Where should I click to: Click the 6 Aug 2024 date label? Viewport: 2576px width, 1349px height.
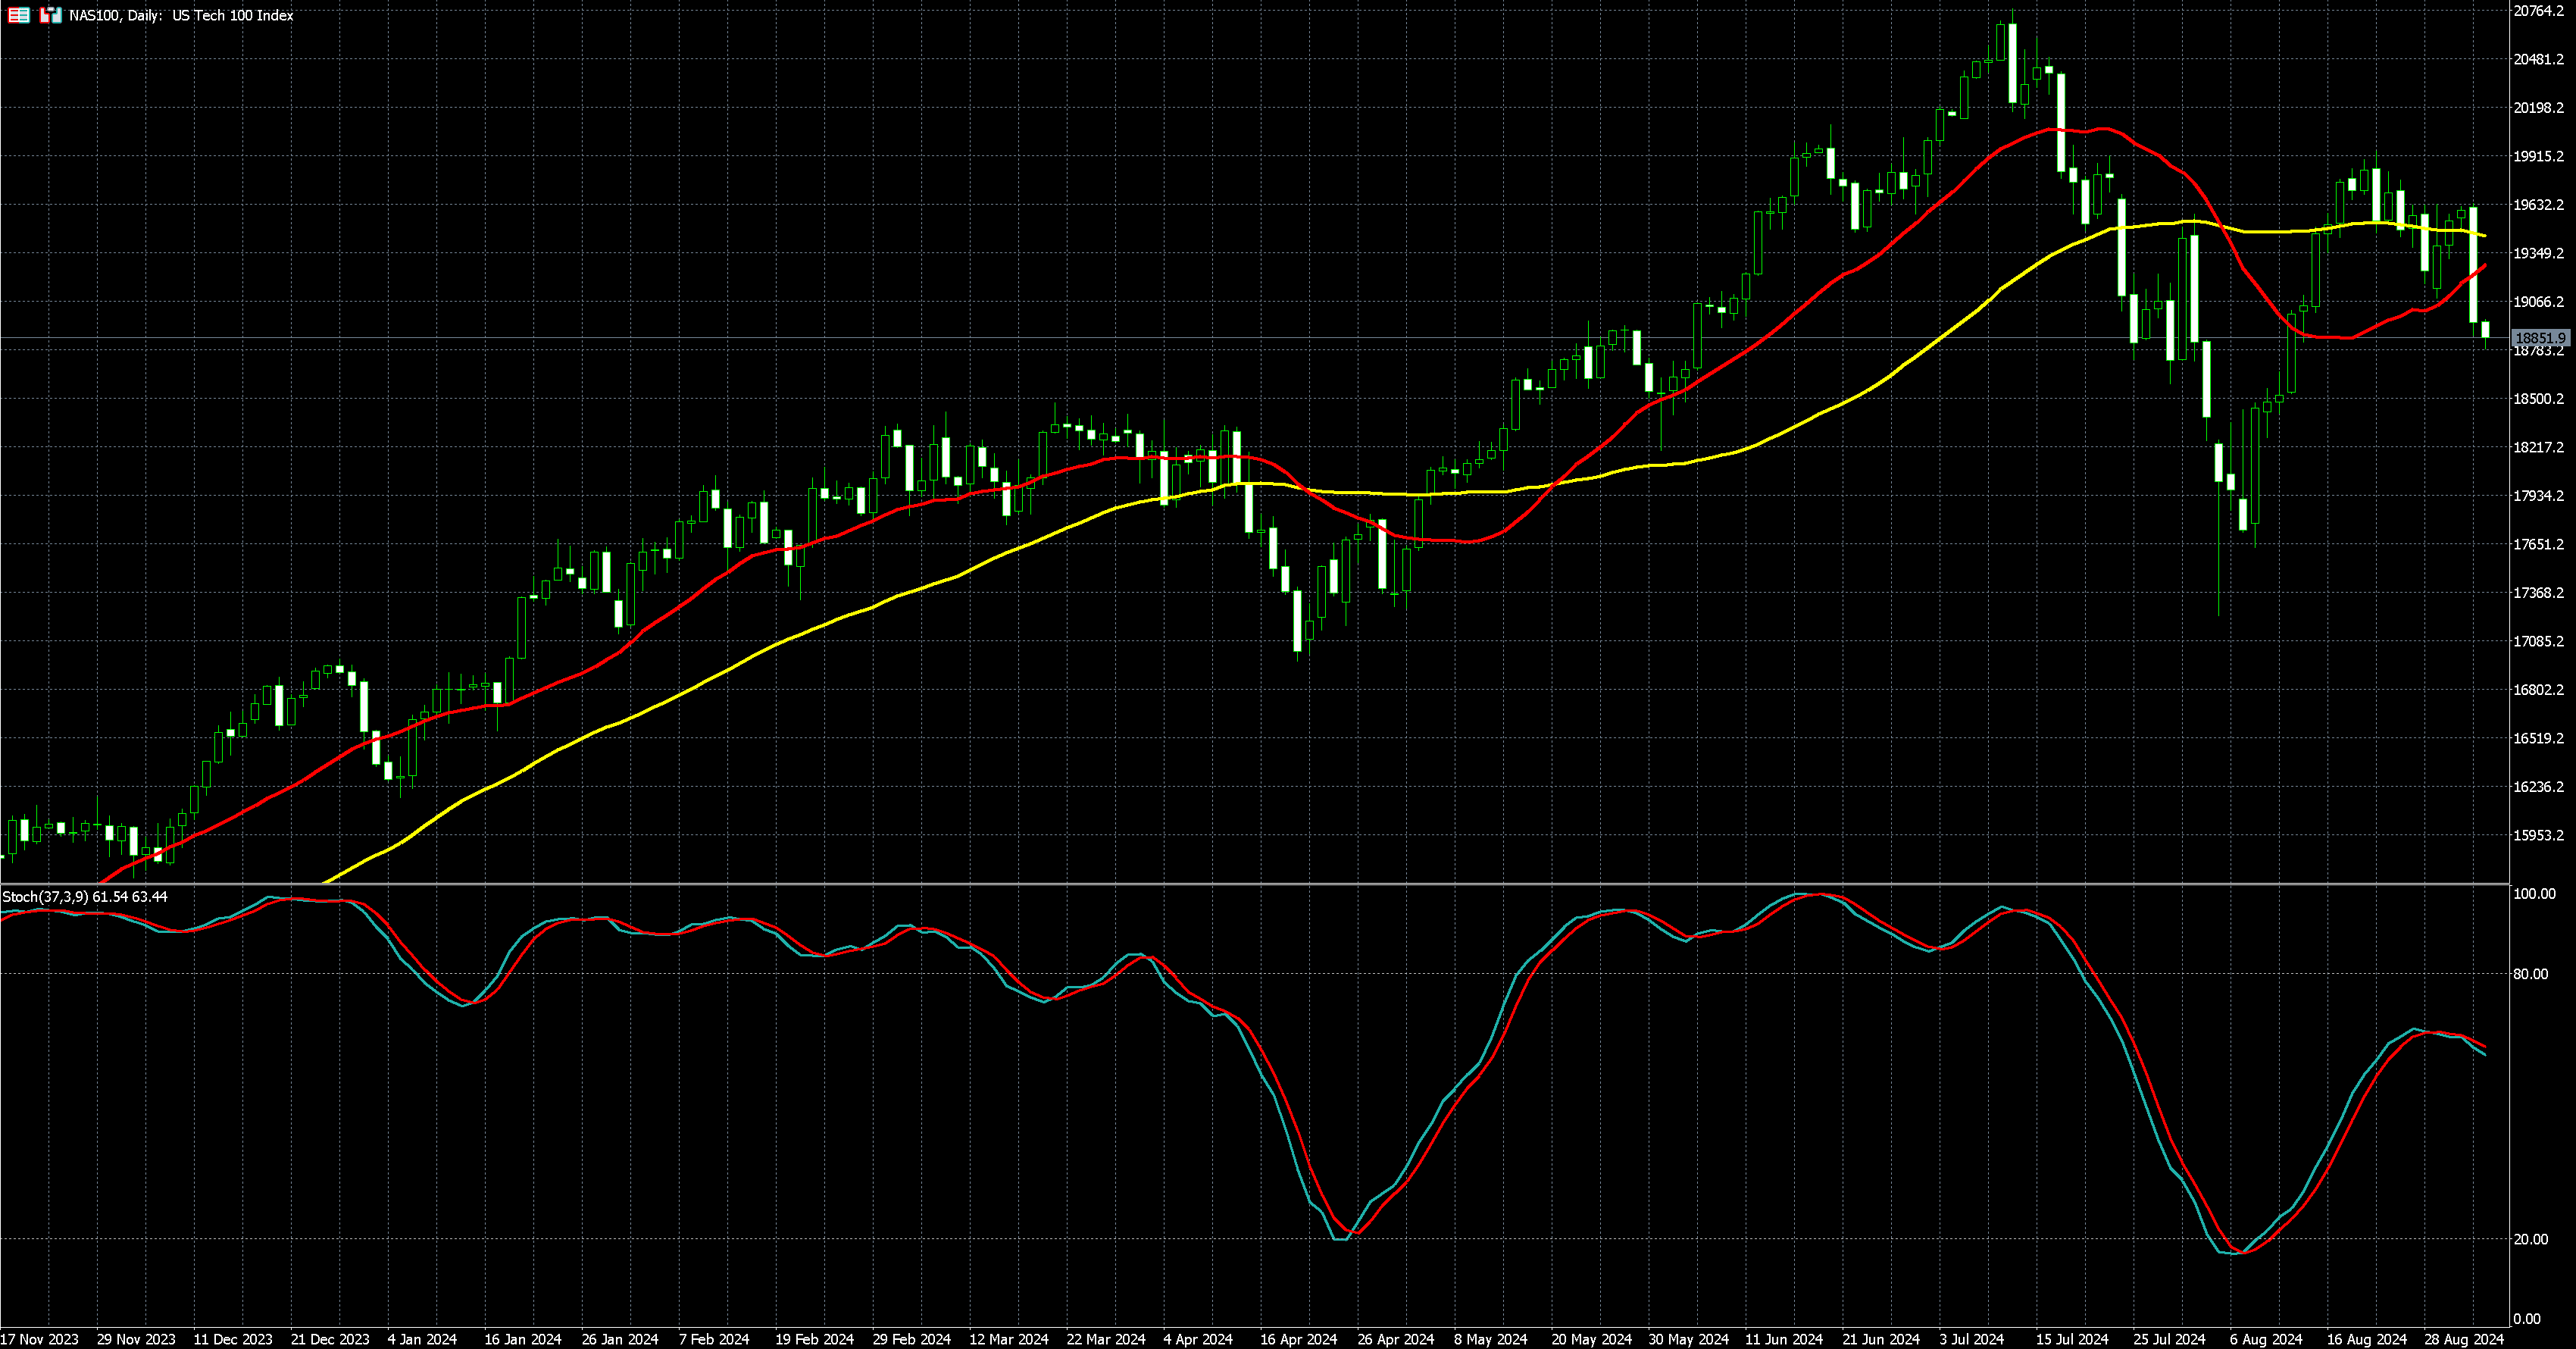2265,1339
